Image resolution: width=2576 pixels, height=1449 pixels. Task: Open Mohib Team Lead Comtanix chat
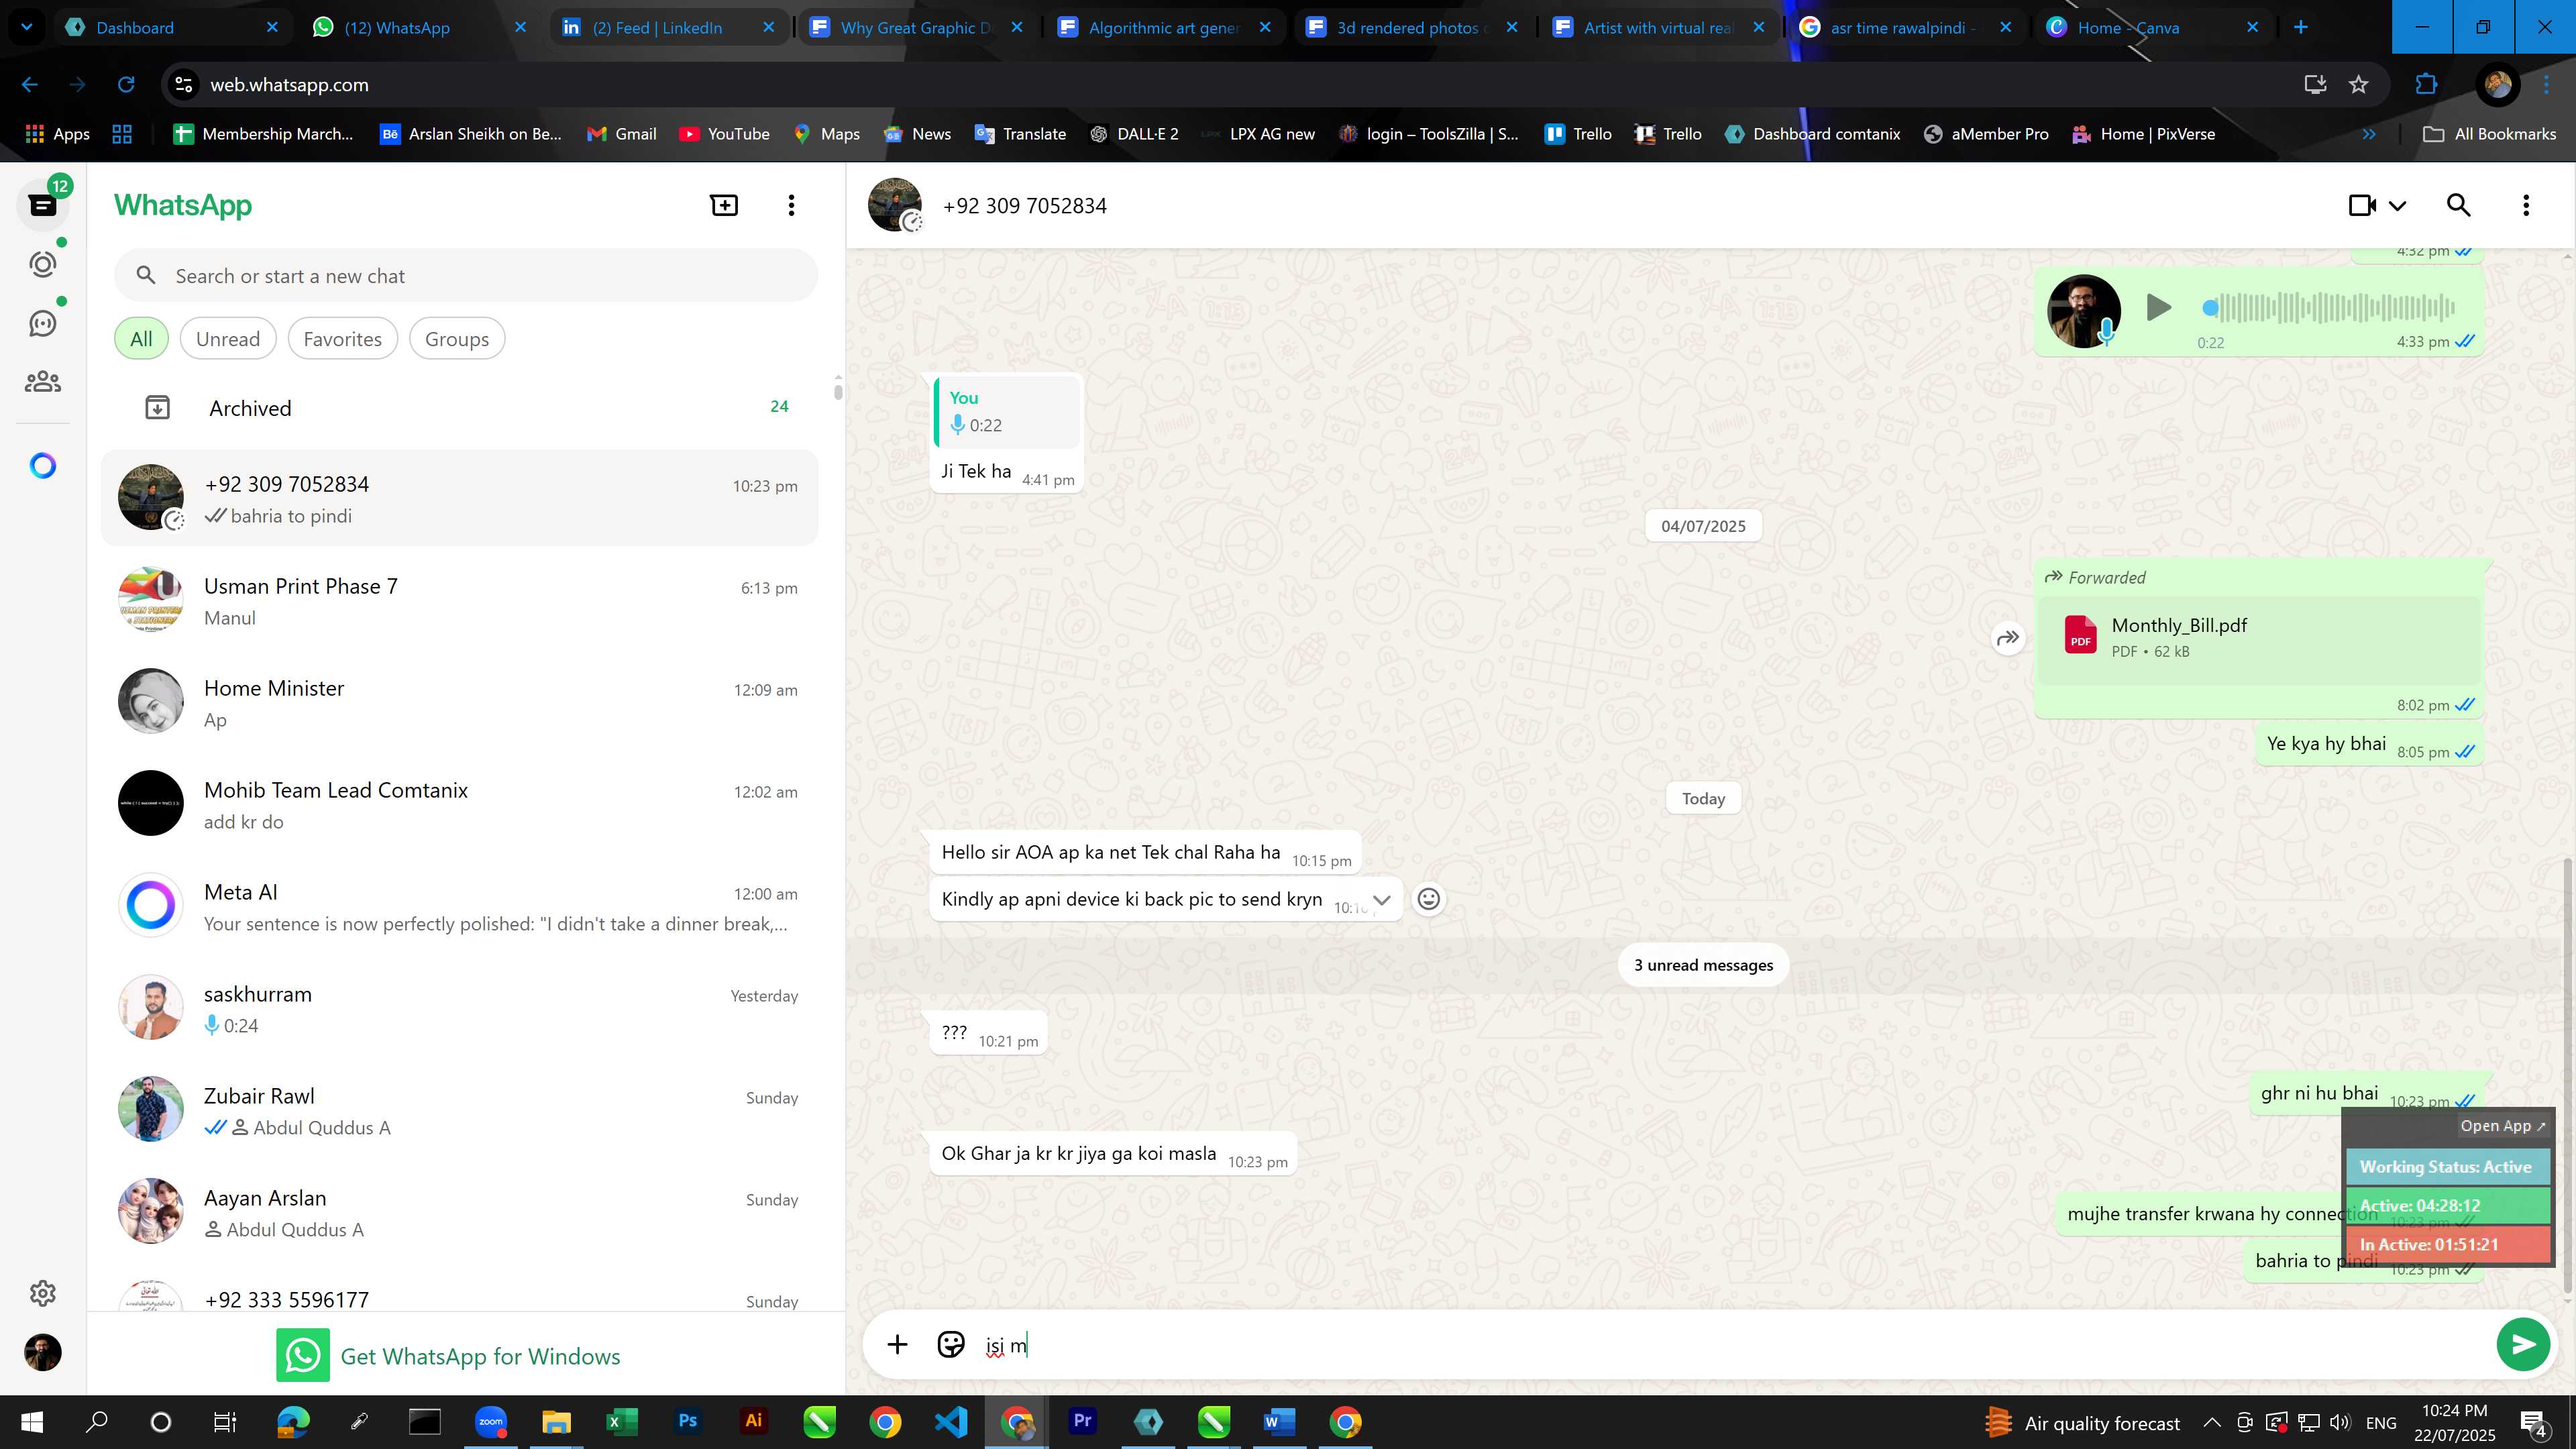460,804
